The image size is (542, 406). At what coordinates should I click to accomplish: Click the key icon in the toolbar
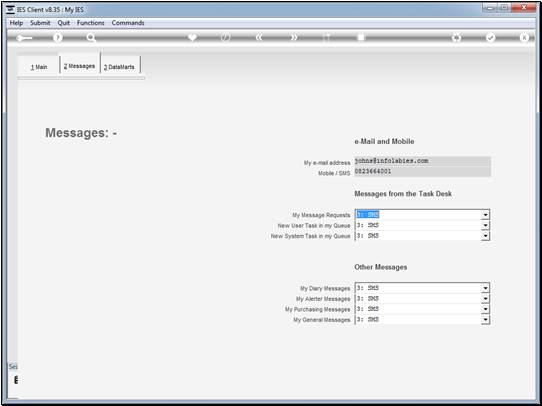click(24, 38)
